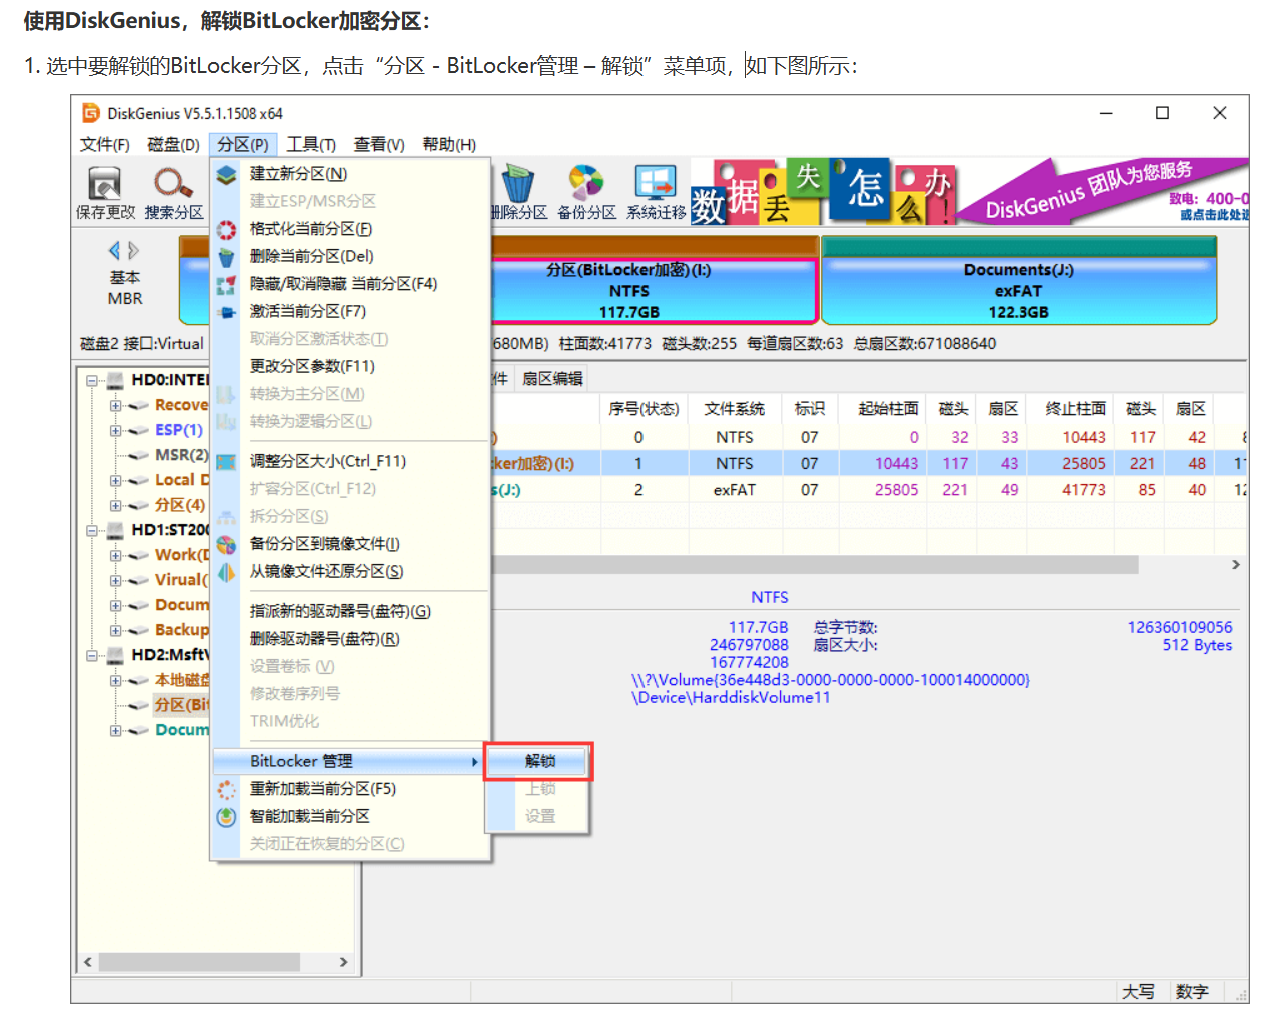Switch to the 扇区编辑 tab
Image resolution: width=1282 pixels, height=1016 pixels.
(551, 379)
